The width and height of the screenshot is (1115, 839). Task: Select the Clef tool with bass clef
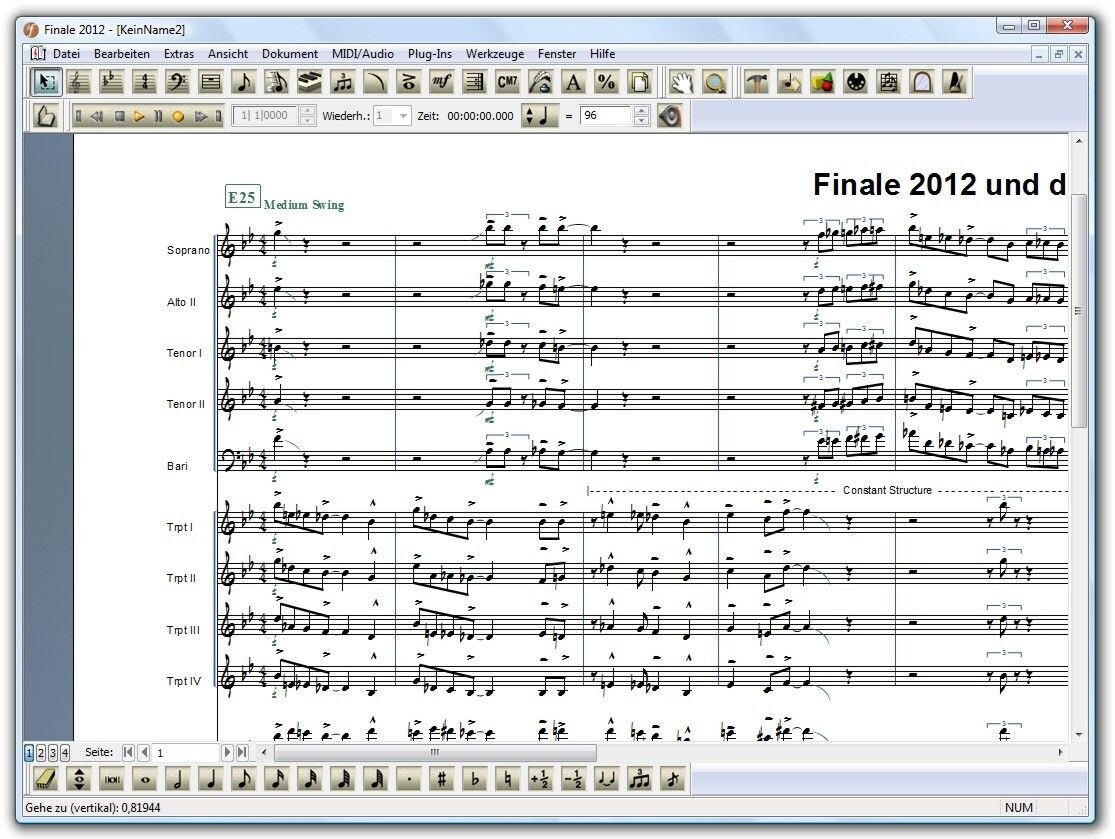click(177, 82)
